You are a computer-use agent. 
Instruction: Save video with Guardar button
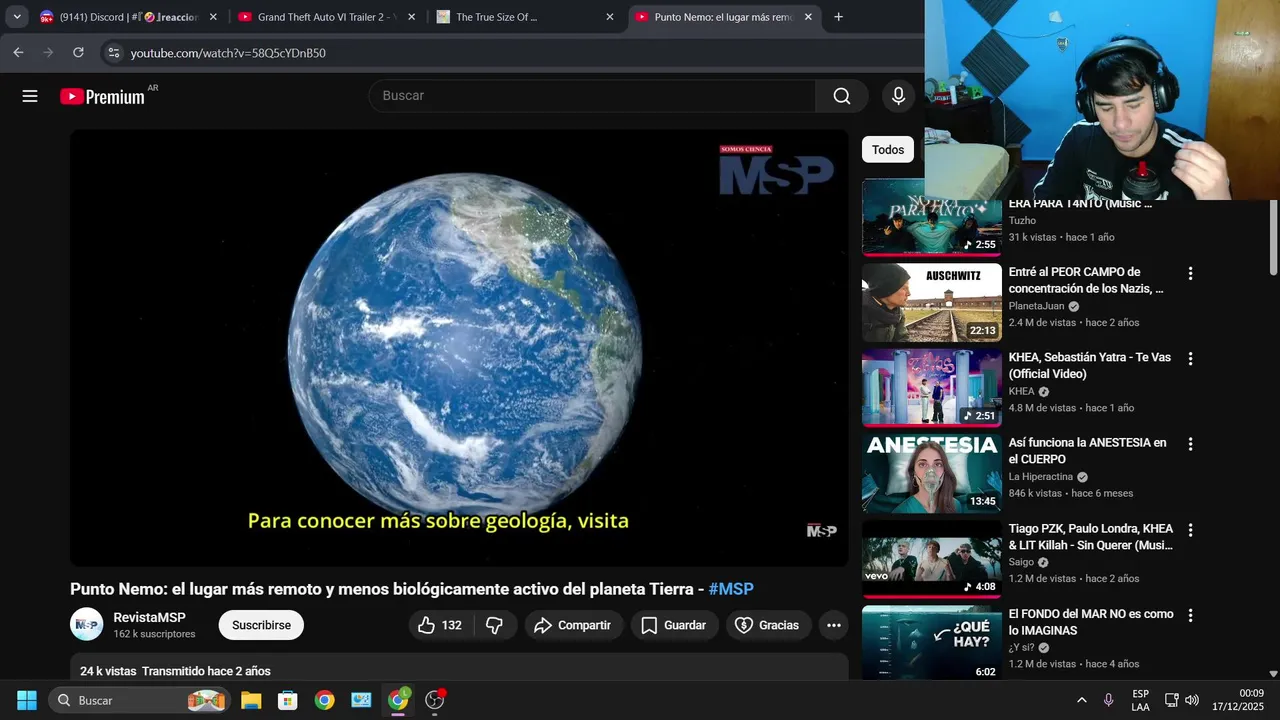[x=673, y=625]
